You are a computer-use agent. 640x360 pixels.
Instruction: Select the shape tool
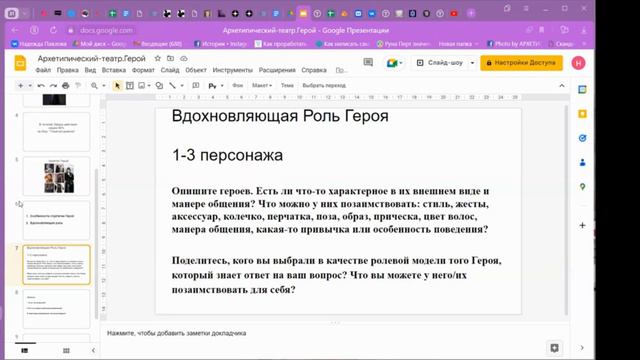tap(159, 86)
